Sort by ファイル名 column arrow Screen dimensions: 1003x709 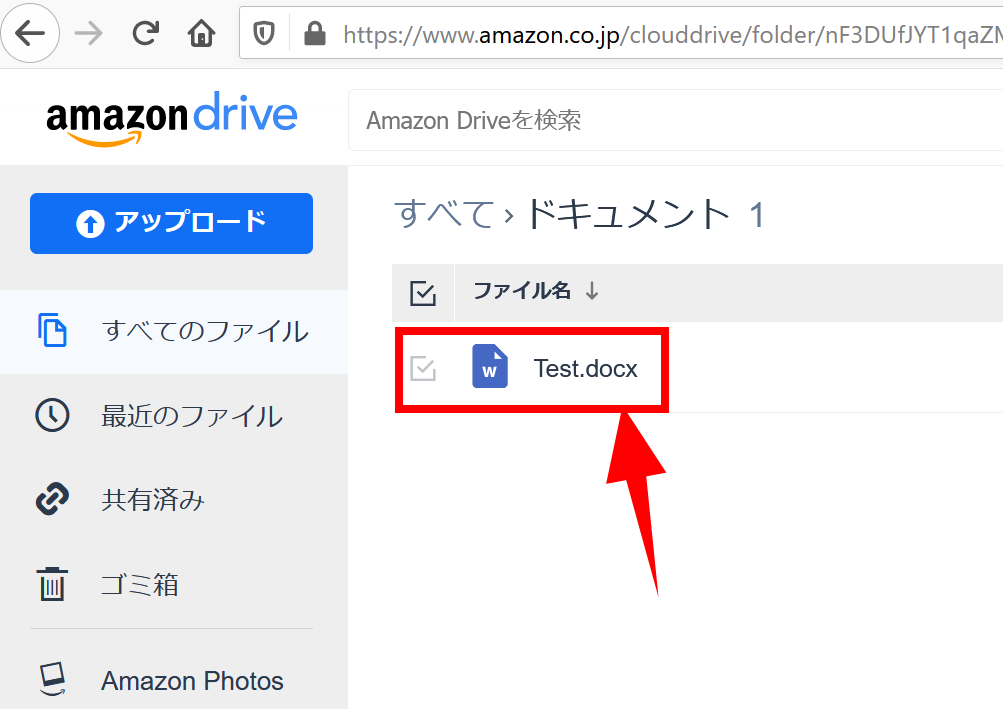tap(592, 291)
